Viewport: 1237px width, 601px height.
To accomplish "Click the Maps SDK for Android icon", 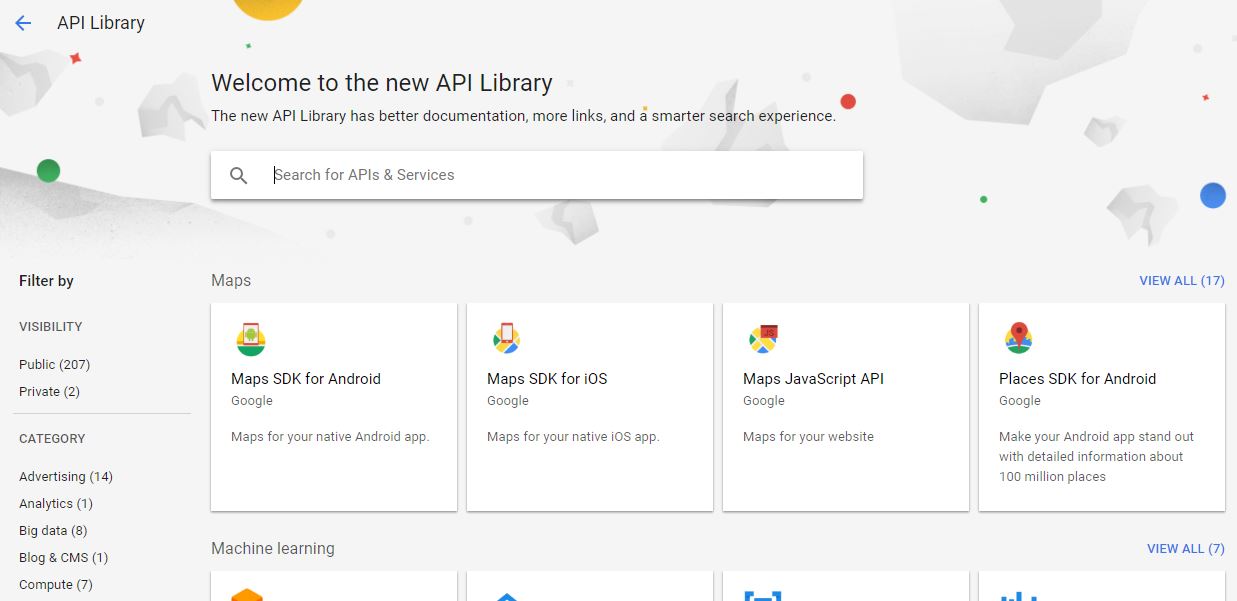I will coord(251,339).
